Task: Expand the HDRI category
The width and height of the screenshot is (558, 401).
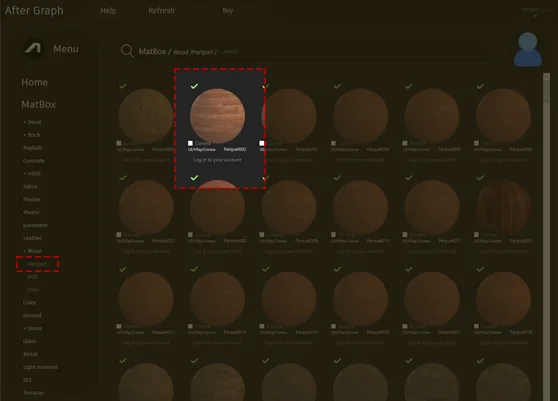Action: (x=32, y=174)
